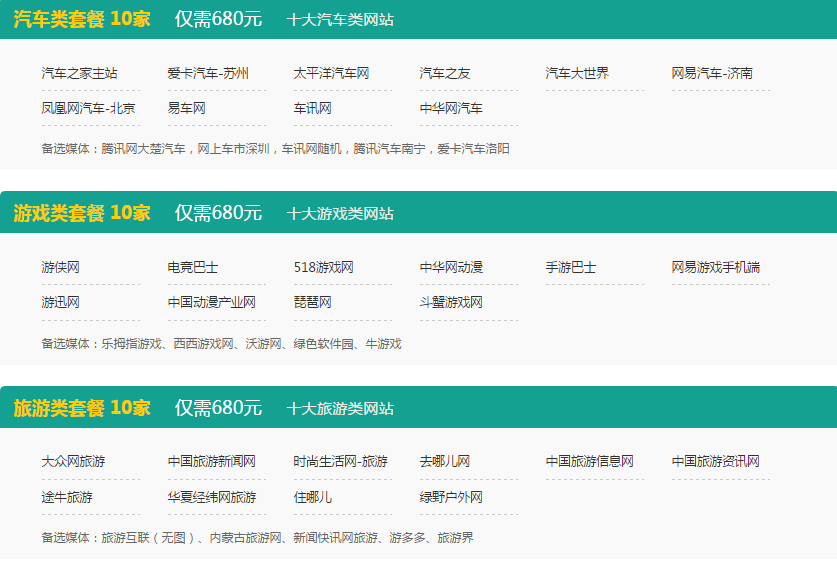This screenshot has width=837, height=563.
Task: Click the 十大旅游类网站 header text
Action: point(340,408)
